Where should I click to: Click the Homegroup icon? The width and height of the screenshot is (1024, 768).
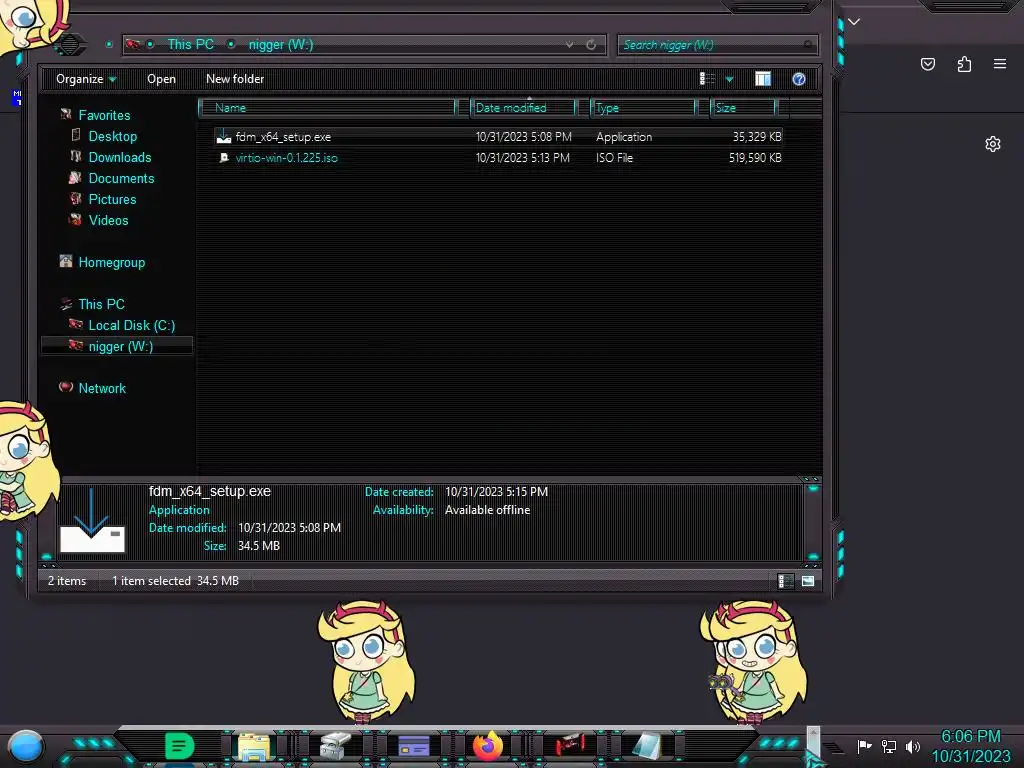tap(66, 261)
